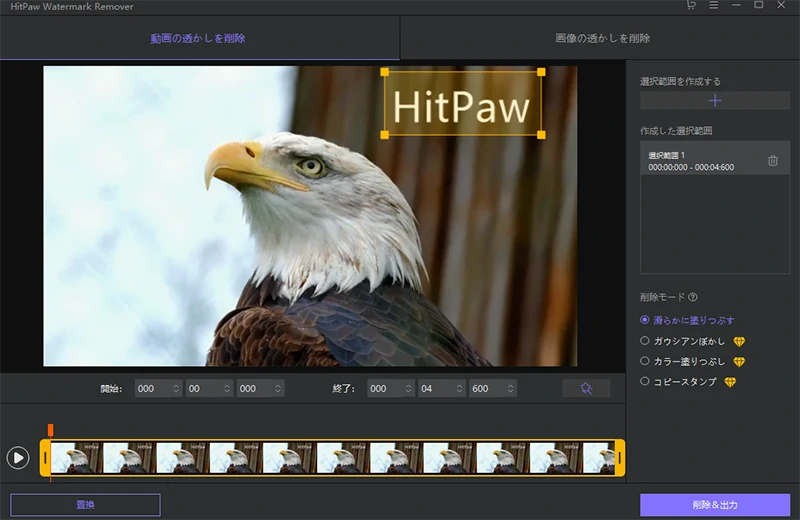Select the カラー塗りつぶし radio option

pos(645,361)
